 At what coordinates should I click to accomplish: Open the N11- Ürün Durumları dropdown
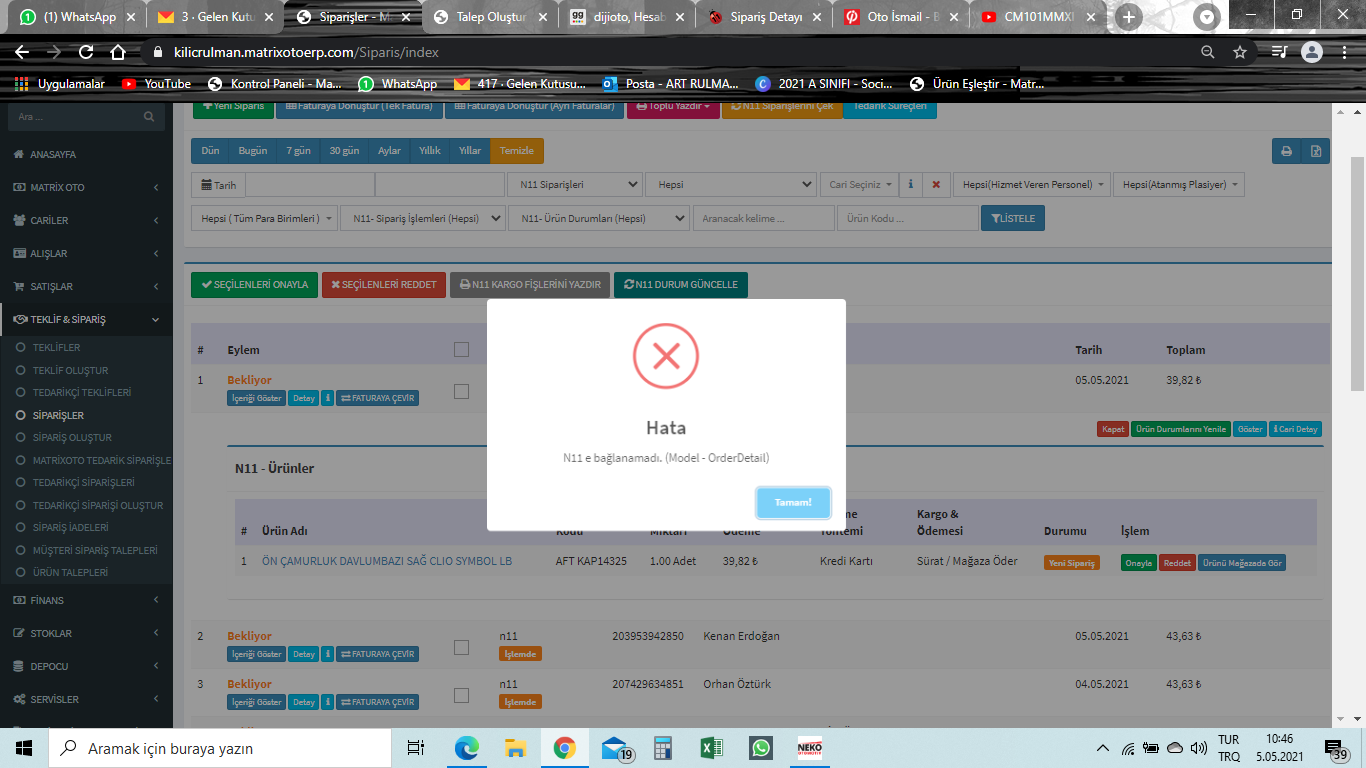(x=598, y=218)
